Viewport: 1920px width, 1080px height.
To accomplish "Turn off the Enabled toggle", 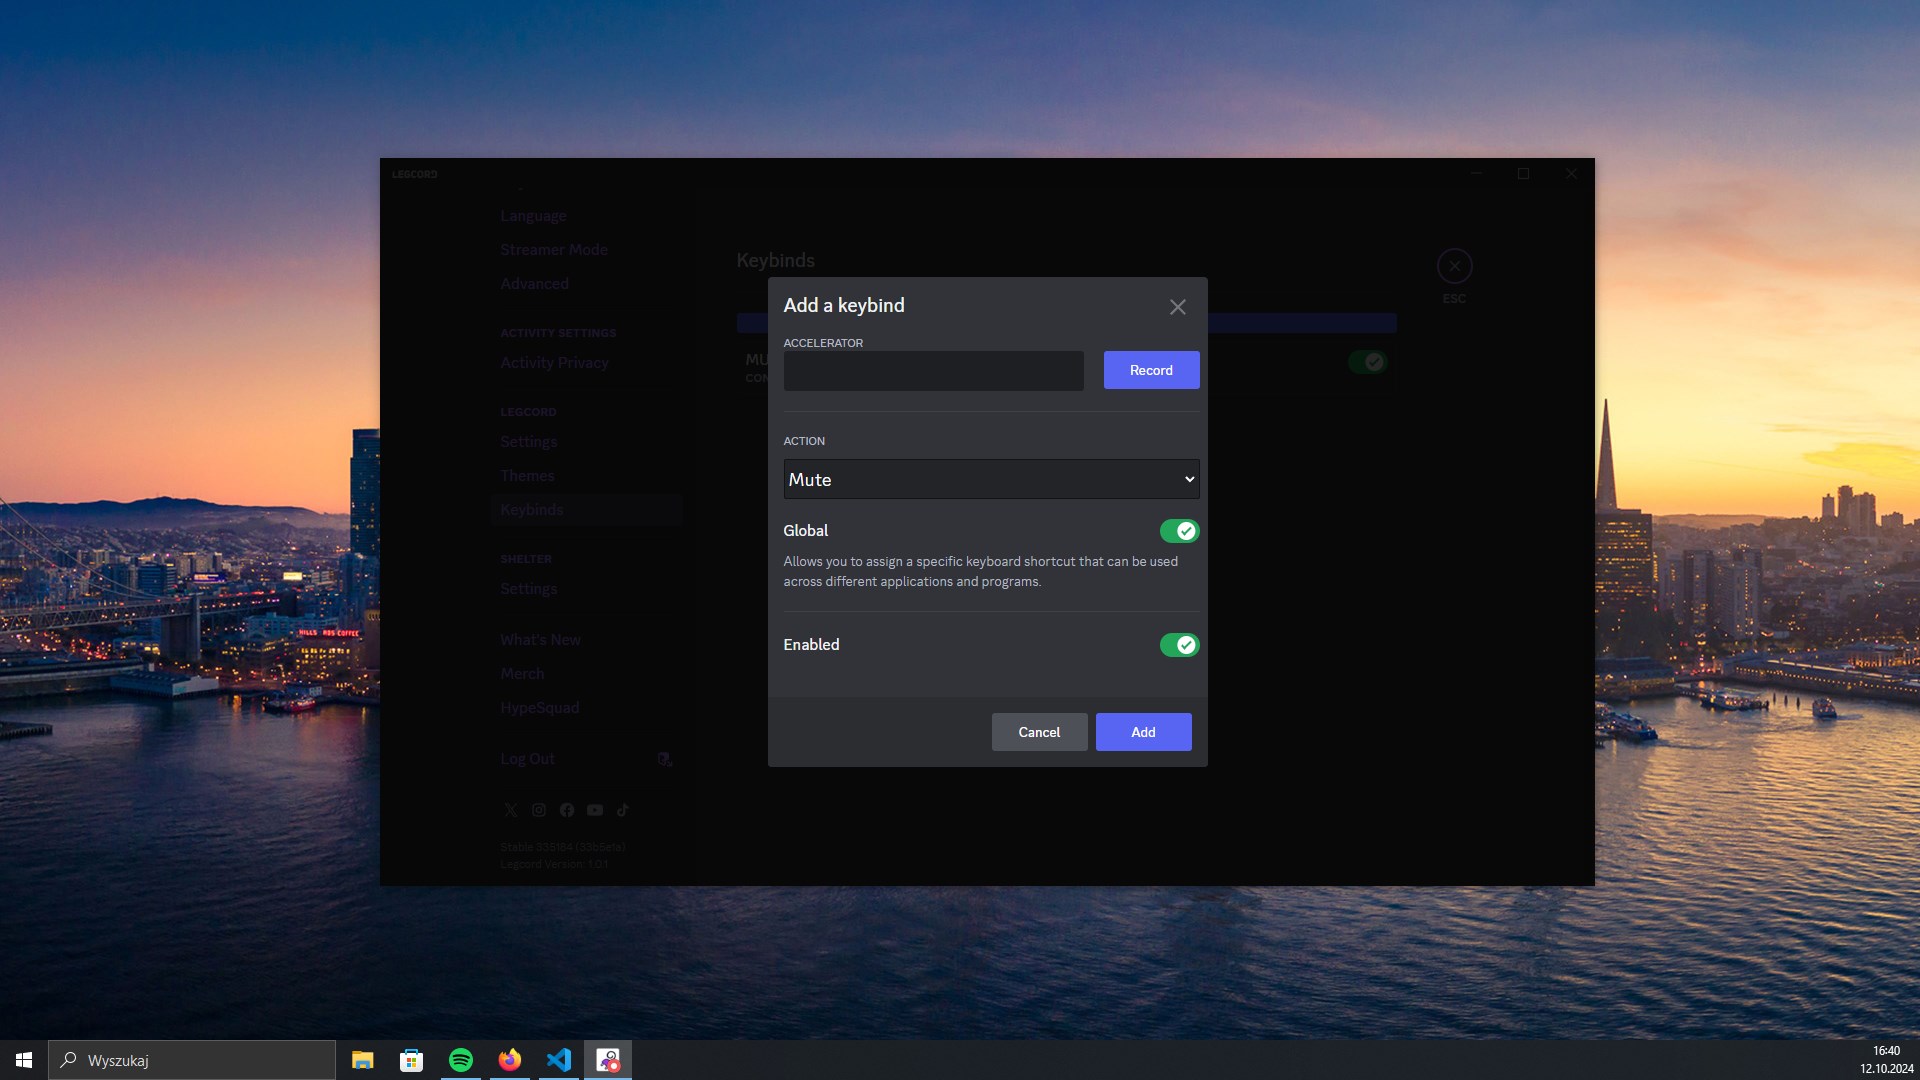I will [1180, 645].
